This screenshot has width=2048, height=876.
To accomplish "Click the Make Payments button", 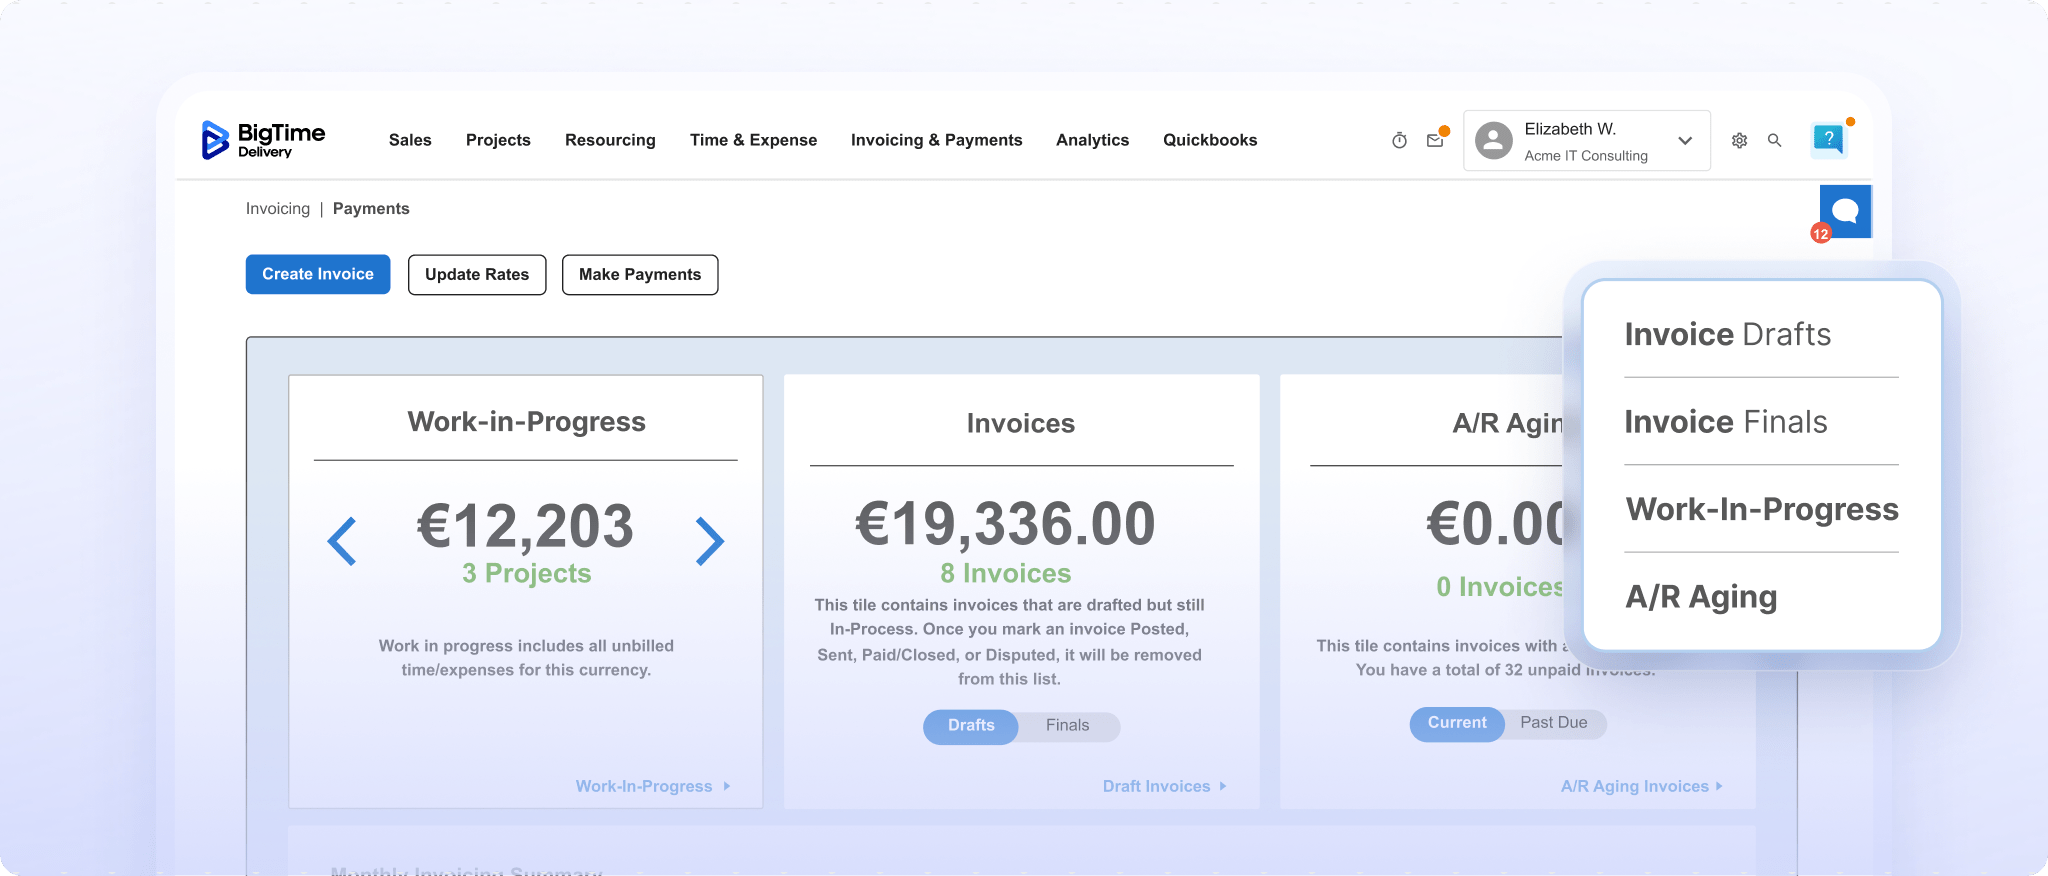I will [640, 274].
